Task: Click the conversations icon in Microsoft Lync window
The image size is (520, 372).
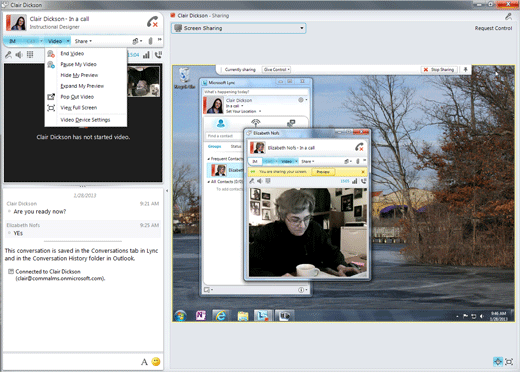Action: [x=291, y=123]
